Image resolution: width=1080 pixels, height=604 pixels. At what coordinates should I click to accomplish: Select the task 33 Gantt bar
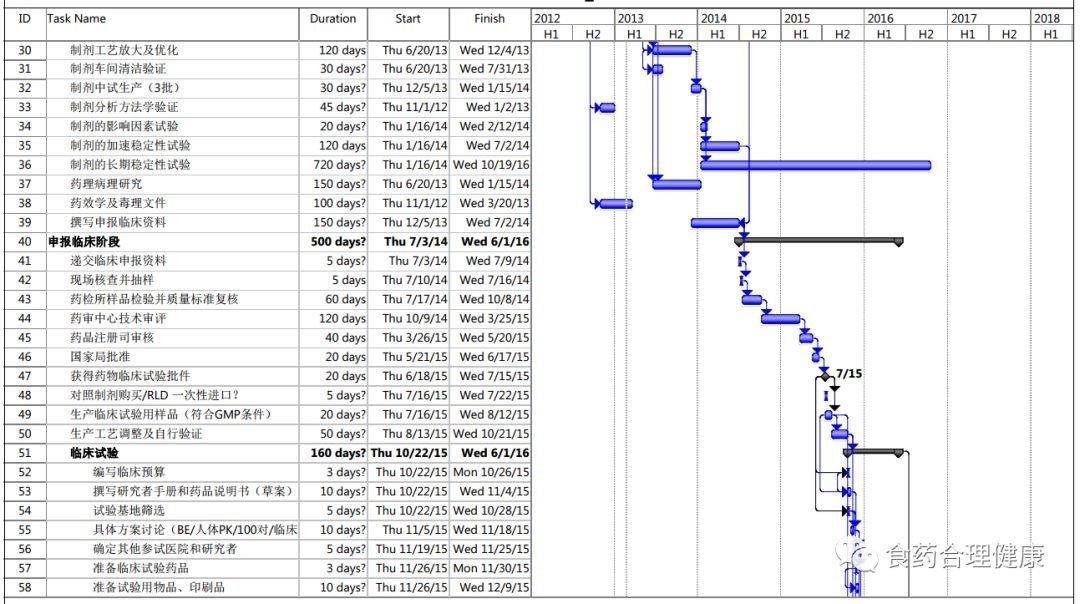607,107
